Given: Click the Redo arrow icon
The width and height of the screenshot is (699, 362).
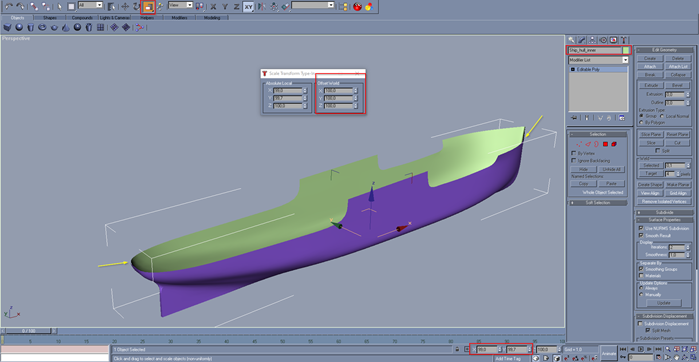Looking at the screenshot, I should click(20, 6).
